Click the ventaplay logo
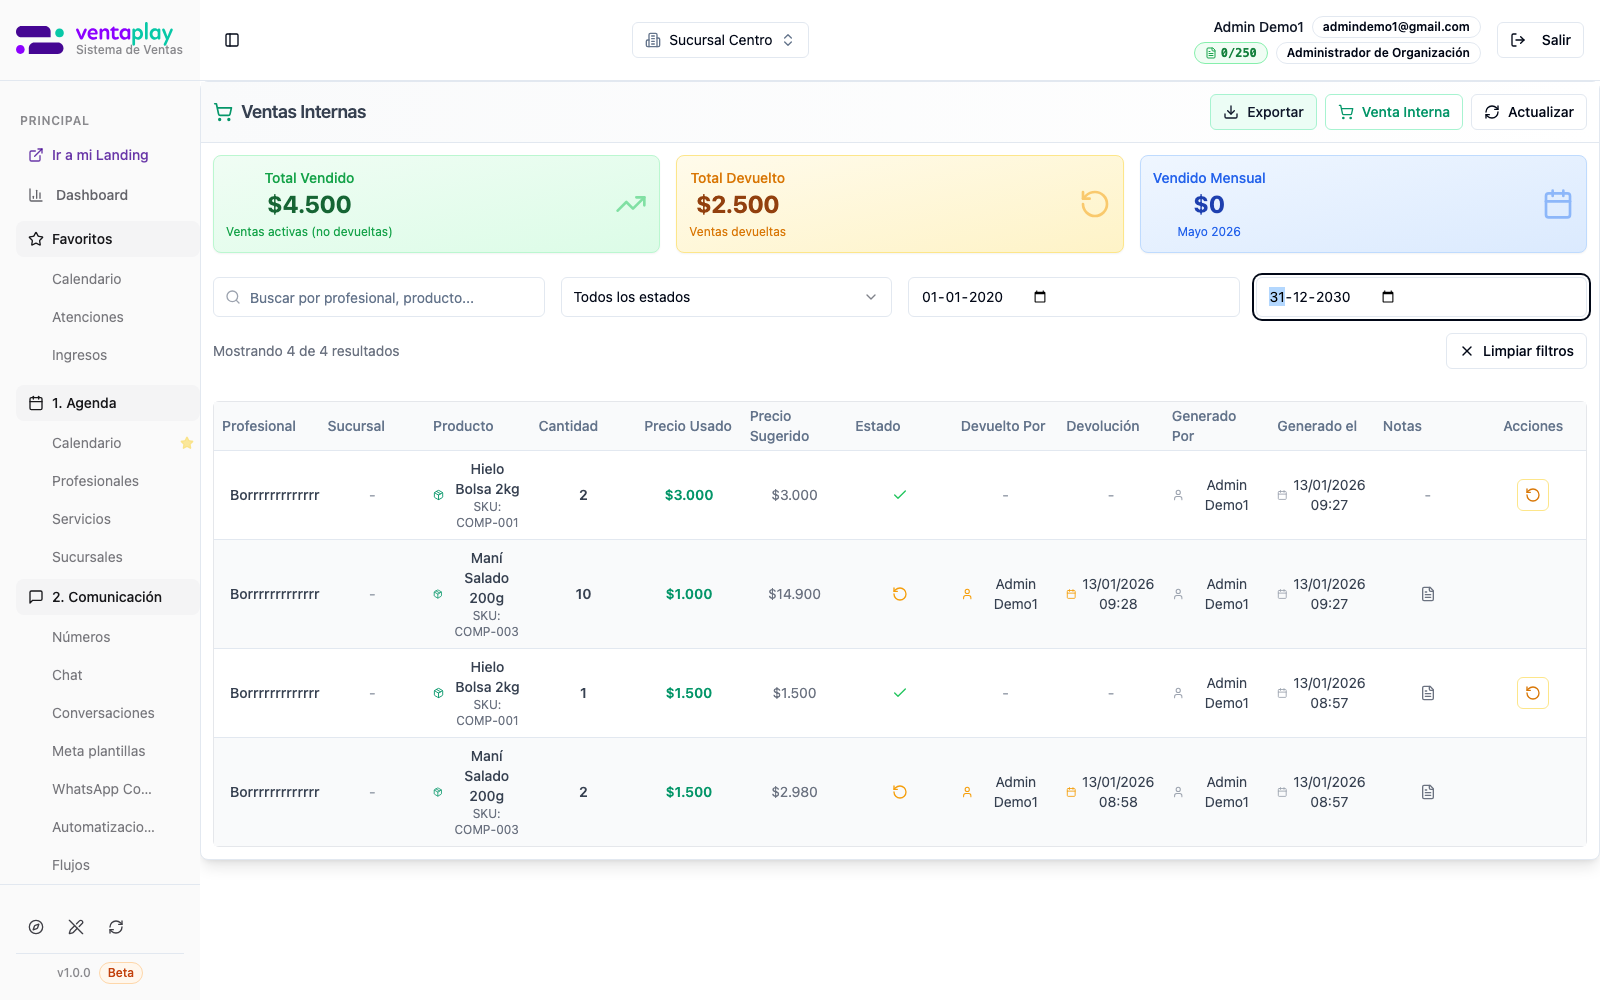1600x1000 pixels. pyautogui.click(x=99, y=40)
